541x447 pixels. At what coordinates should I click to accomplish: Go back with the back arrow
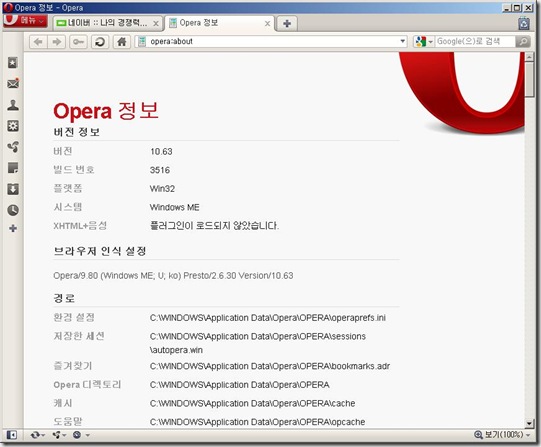[x=38, y=42]
